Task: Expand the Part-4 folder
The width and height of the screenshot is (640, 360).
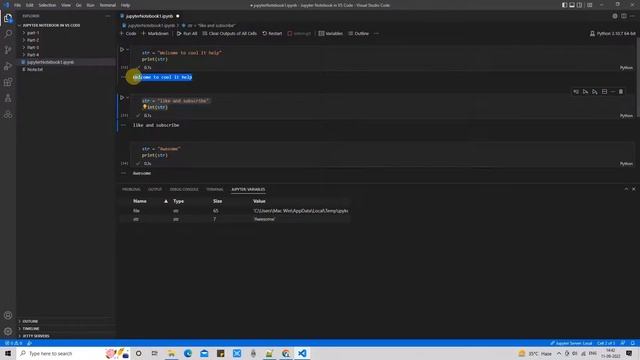Action: [x=65, y=55]
